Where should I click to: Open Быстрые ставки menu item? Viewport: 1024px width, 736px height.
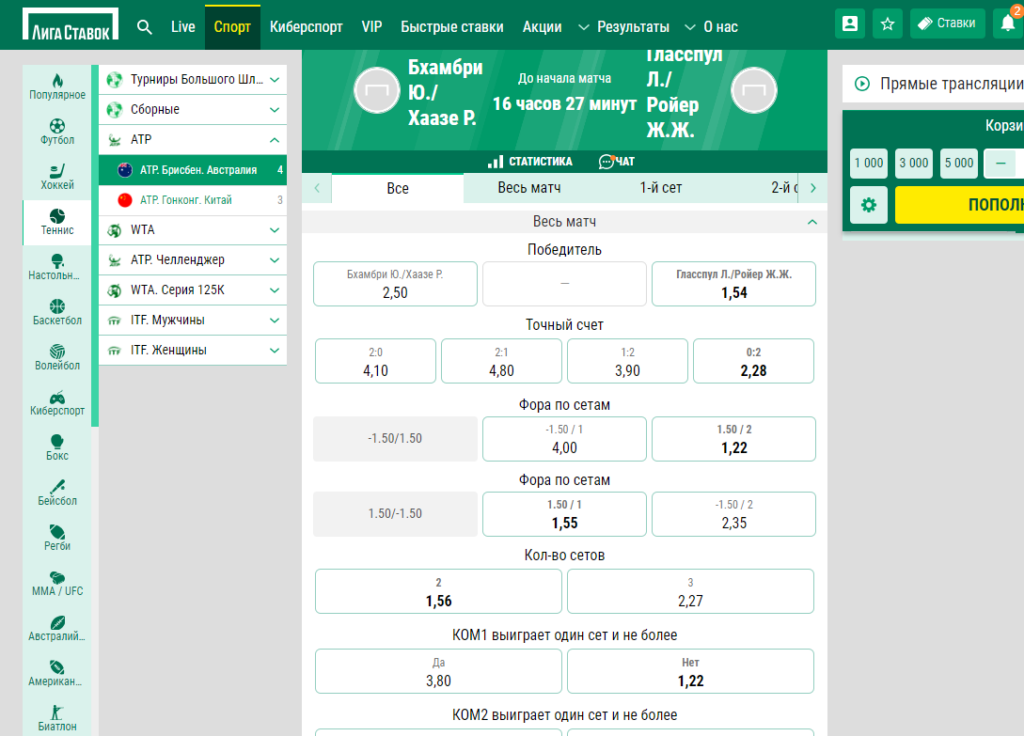pos(452,27)
